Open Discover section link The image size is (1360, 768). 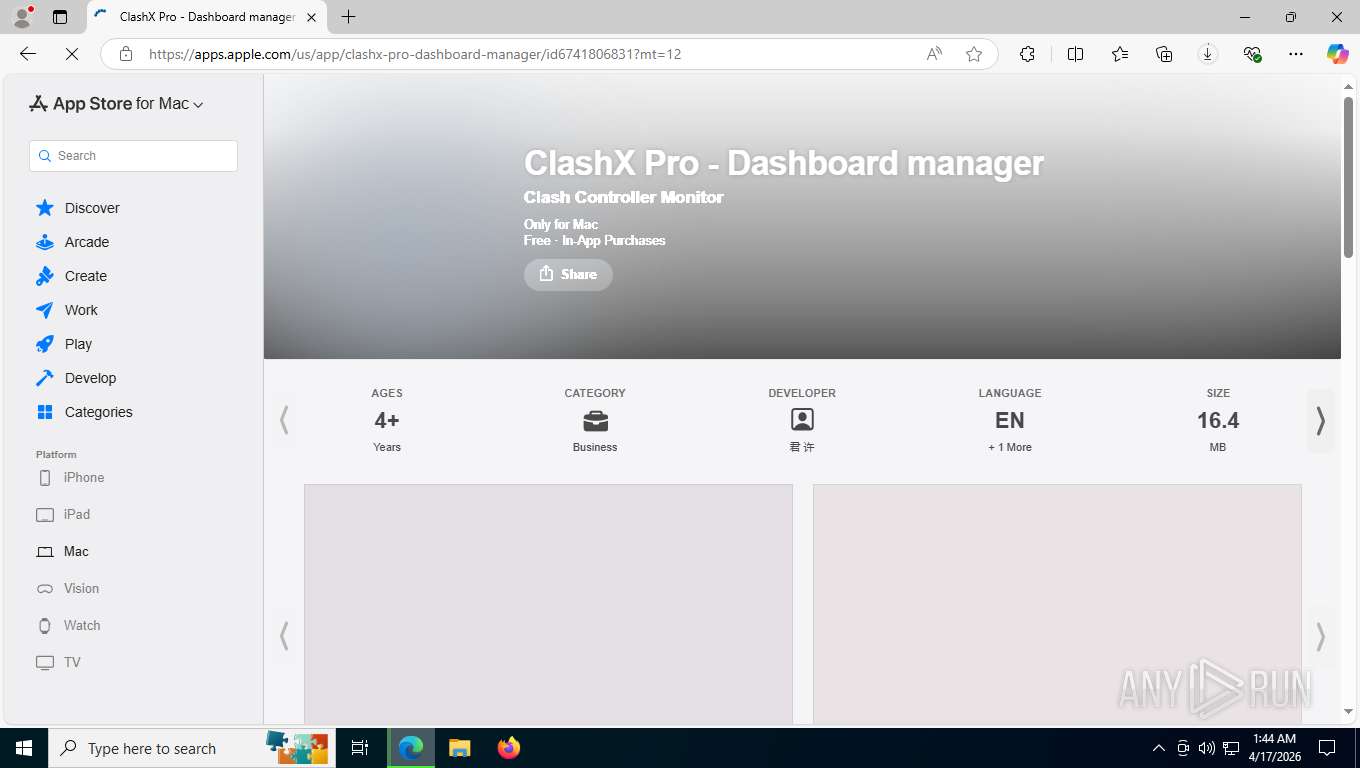(x=92, y=208)
